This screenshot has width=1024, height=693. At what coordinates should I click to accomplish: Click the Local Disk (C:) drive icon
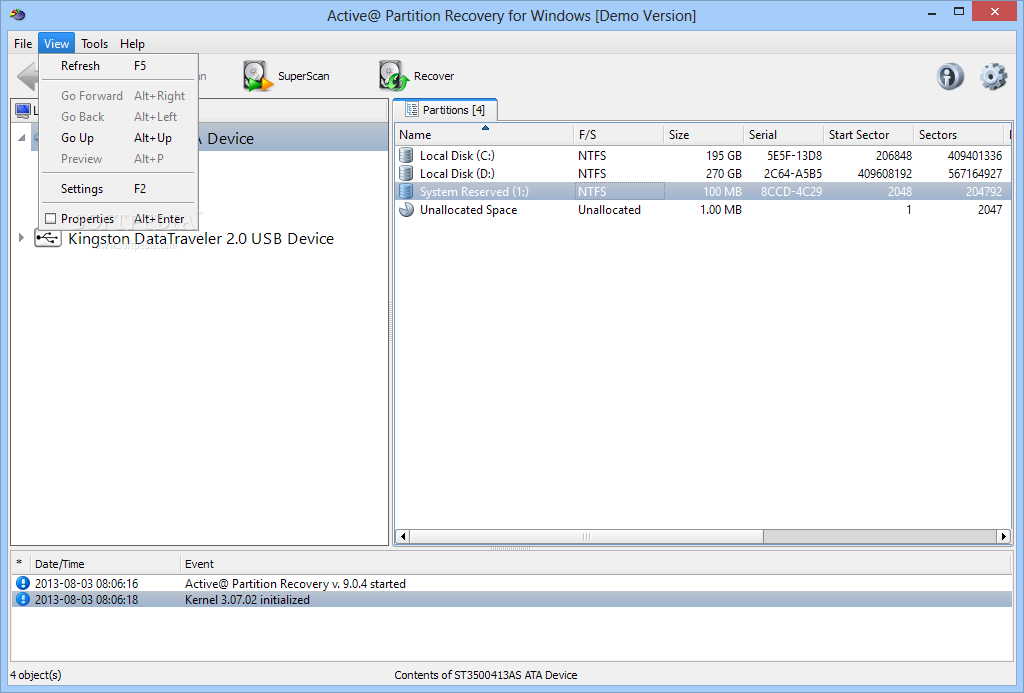click(406, 155)
